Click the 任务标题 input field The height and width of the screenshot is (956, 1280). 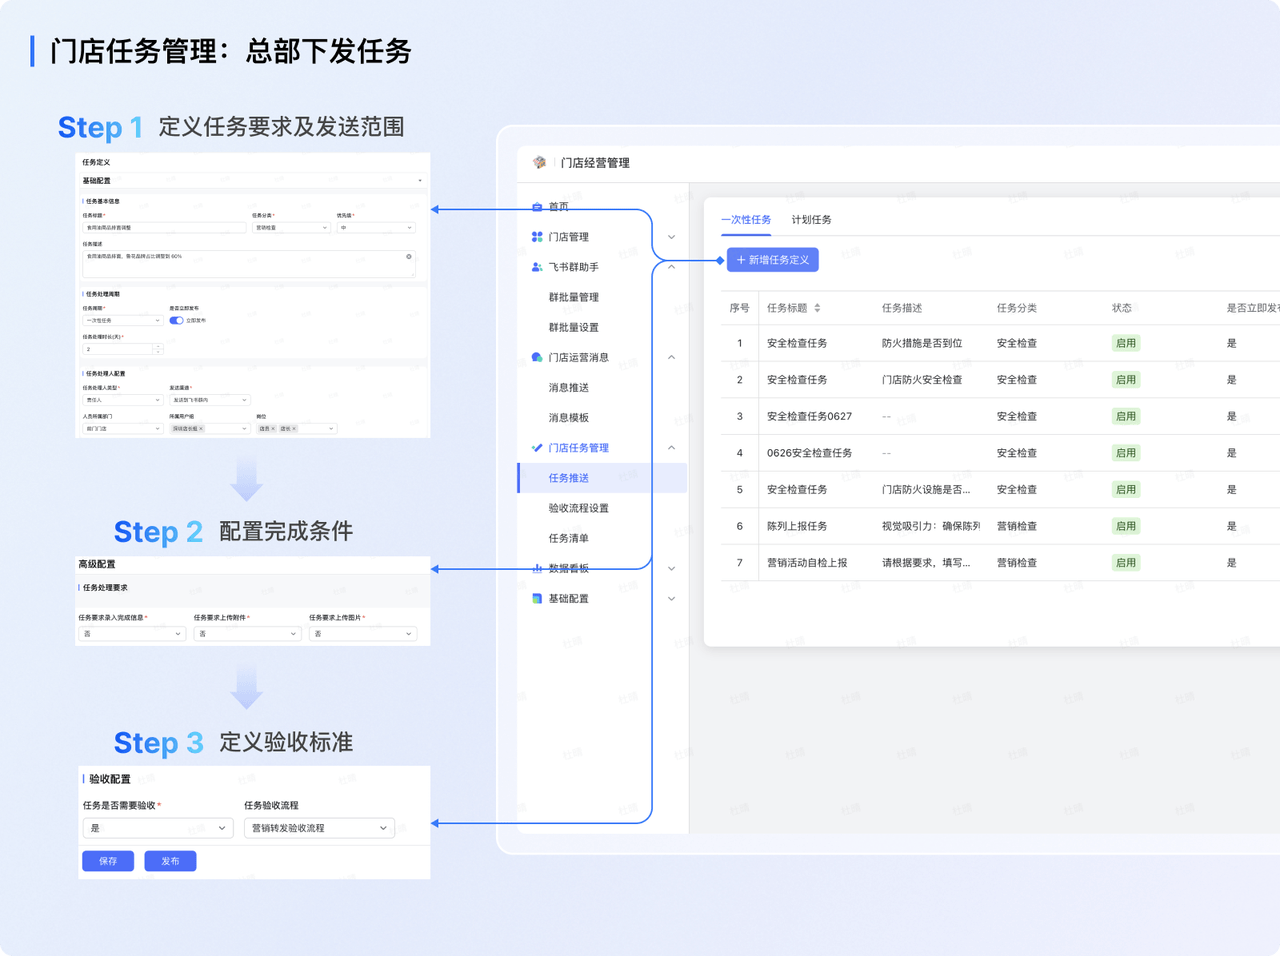click(x=164, y=228)
